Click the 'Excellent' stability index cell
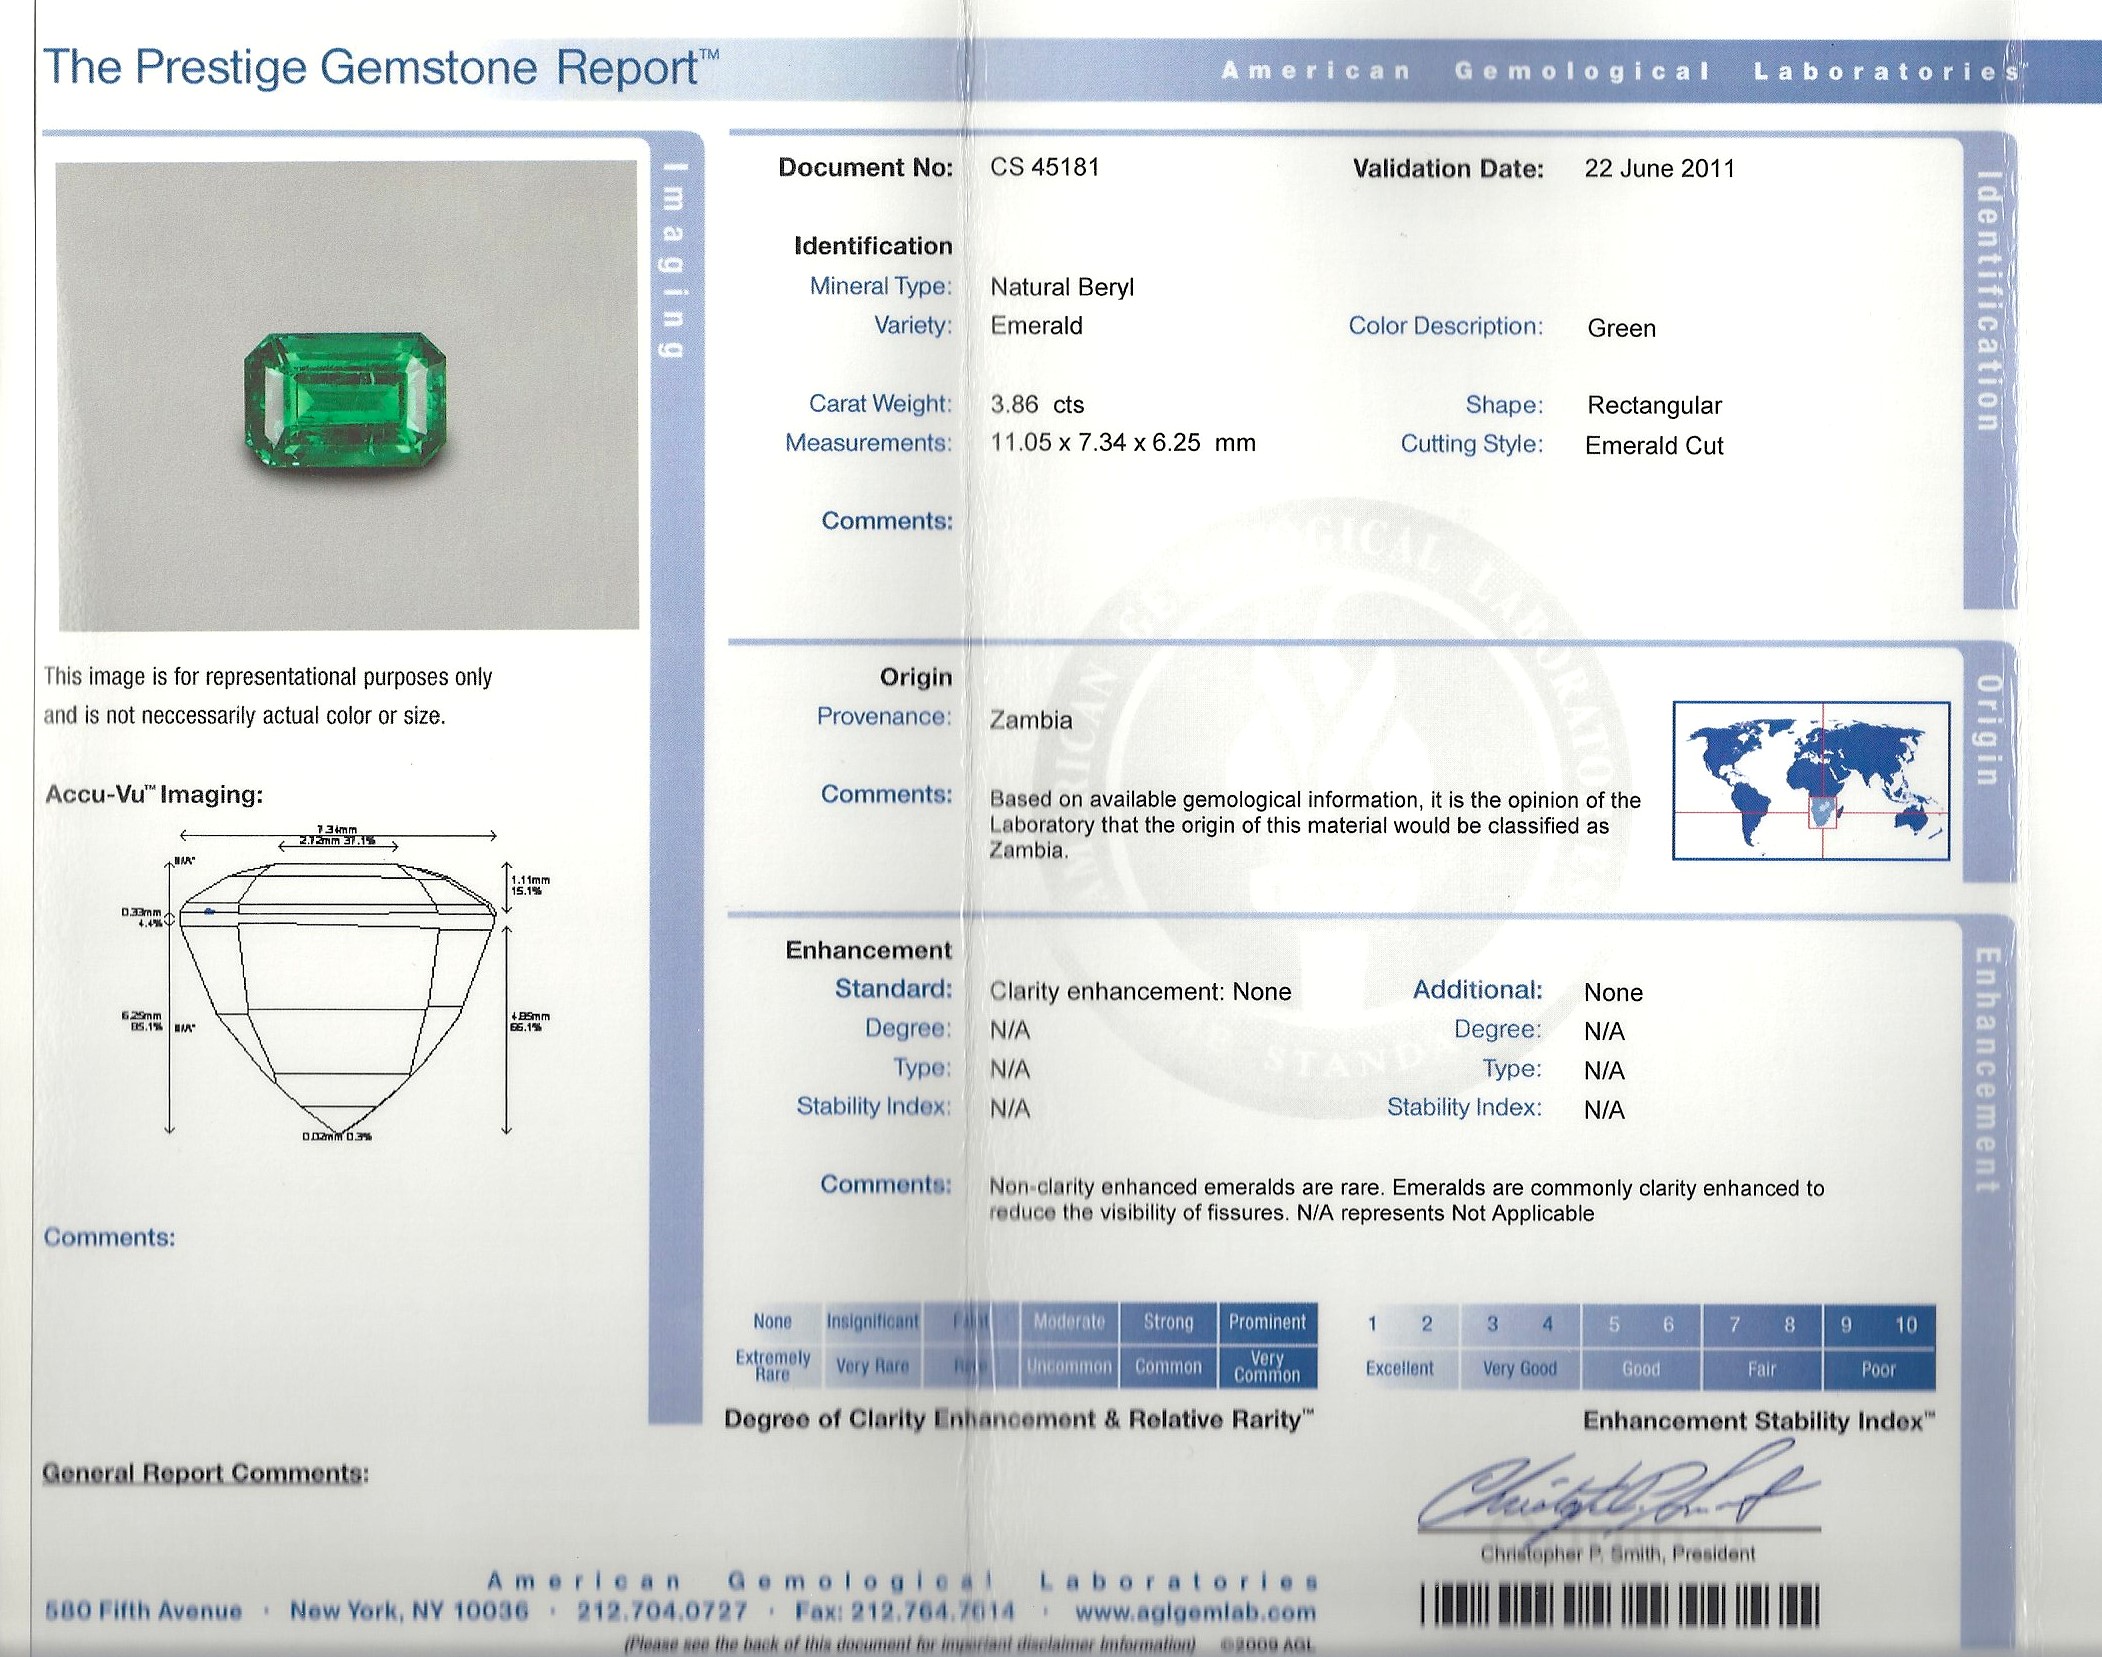 click(1399, 1369)
